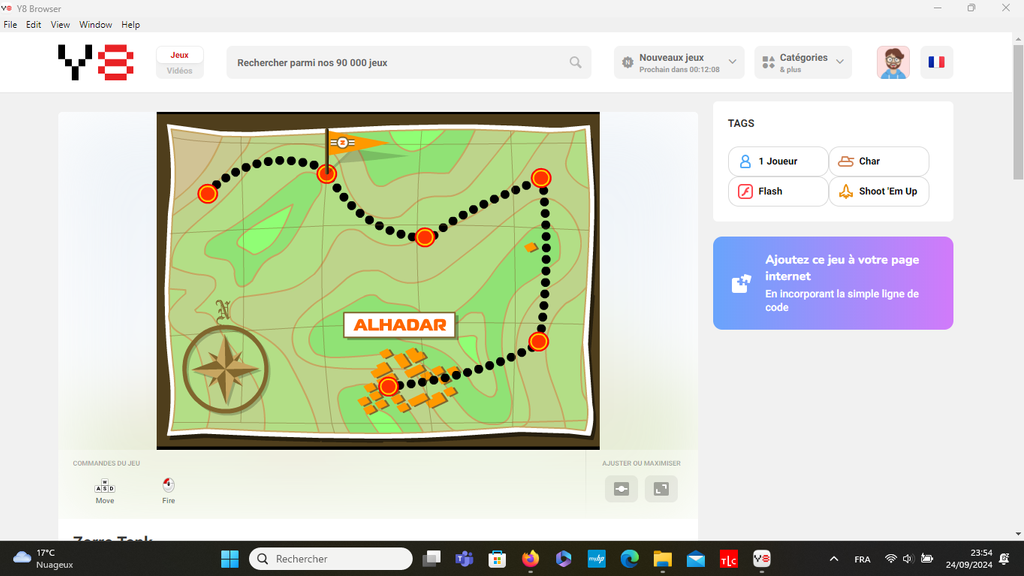
Task: Click the battery tray icon
Action: (927, 559)
